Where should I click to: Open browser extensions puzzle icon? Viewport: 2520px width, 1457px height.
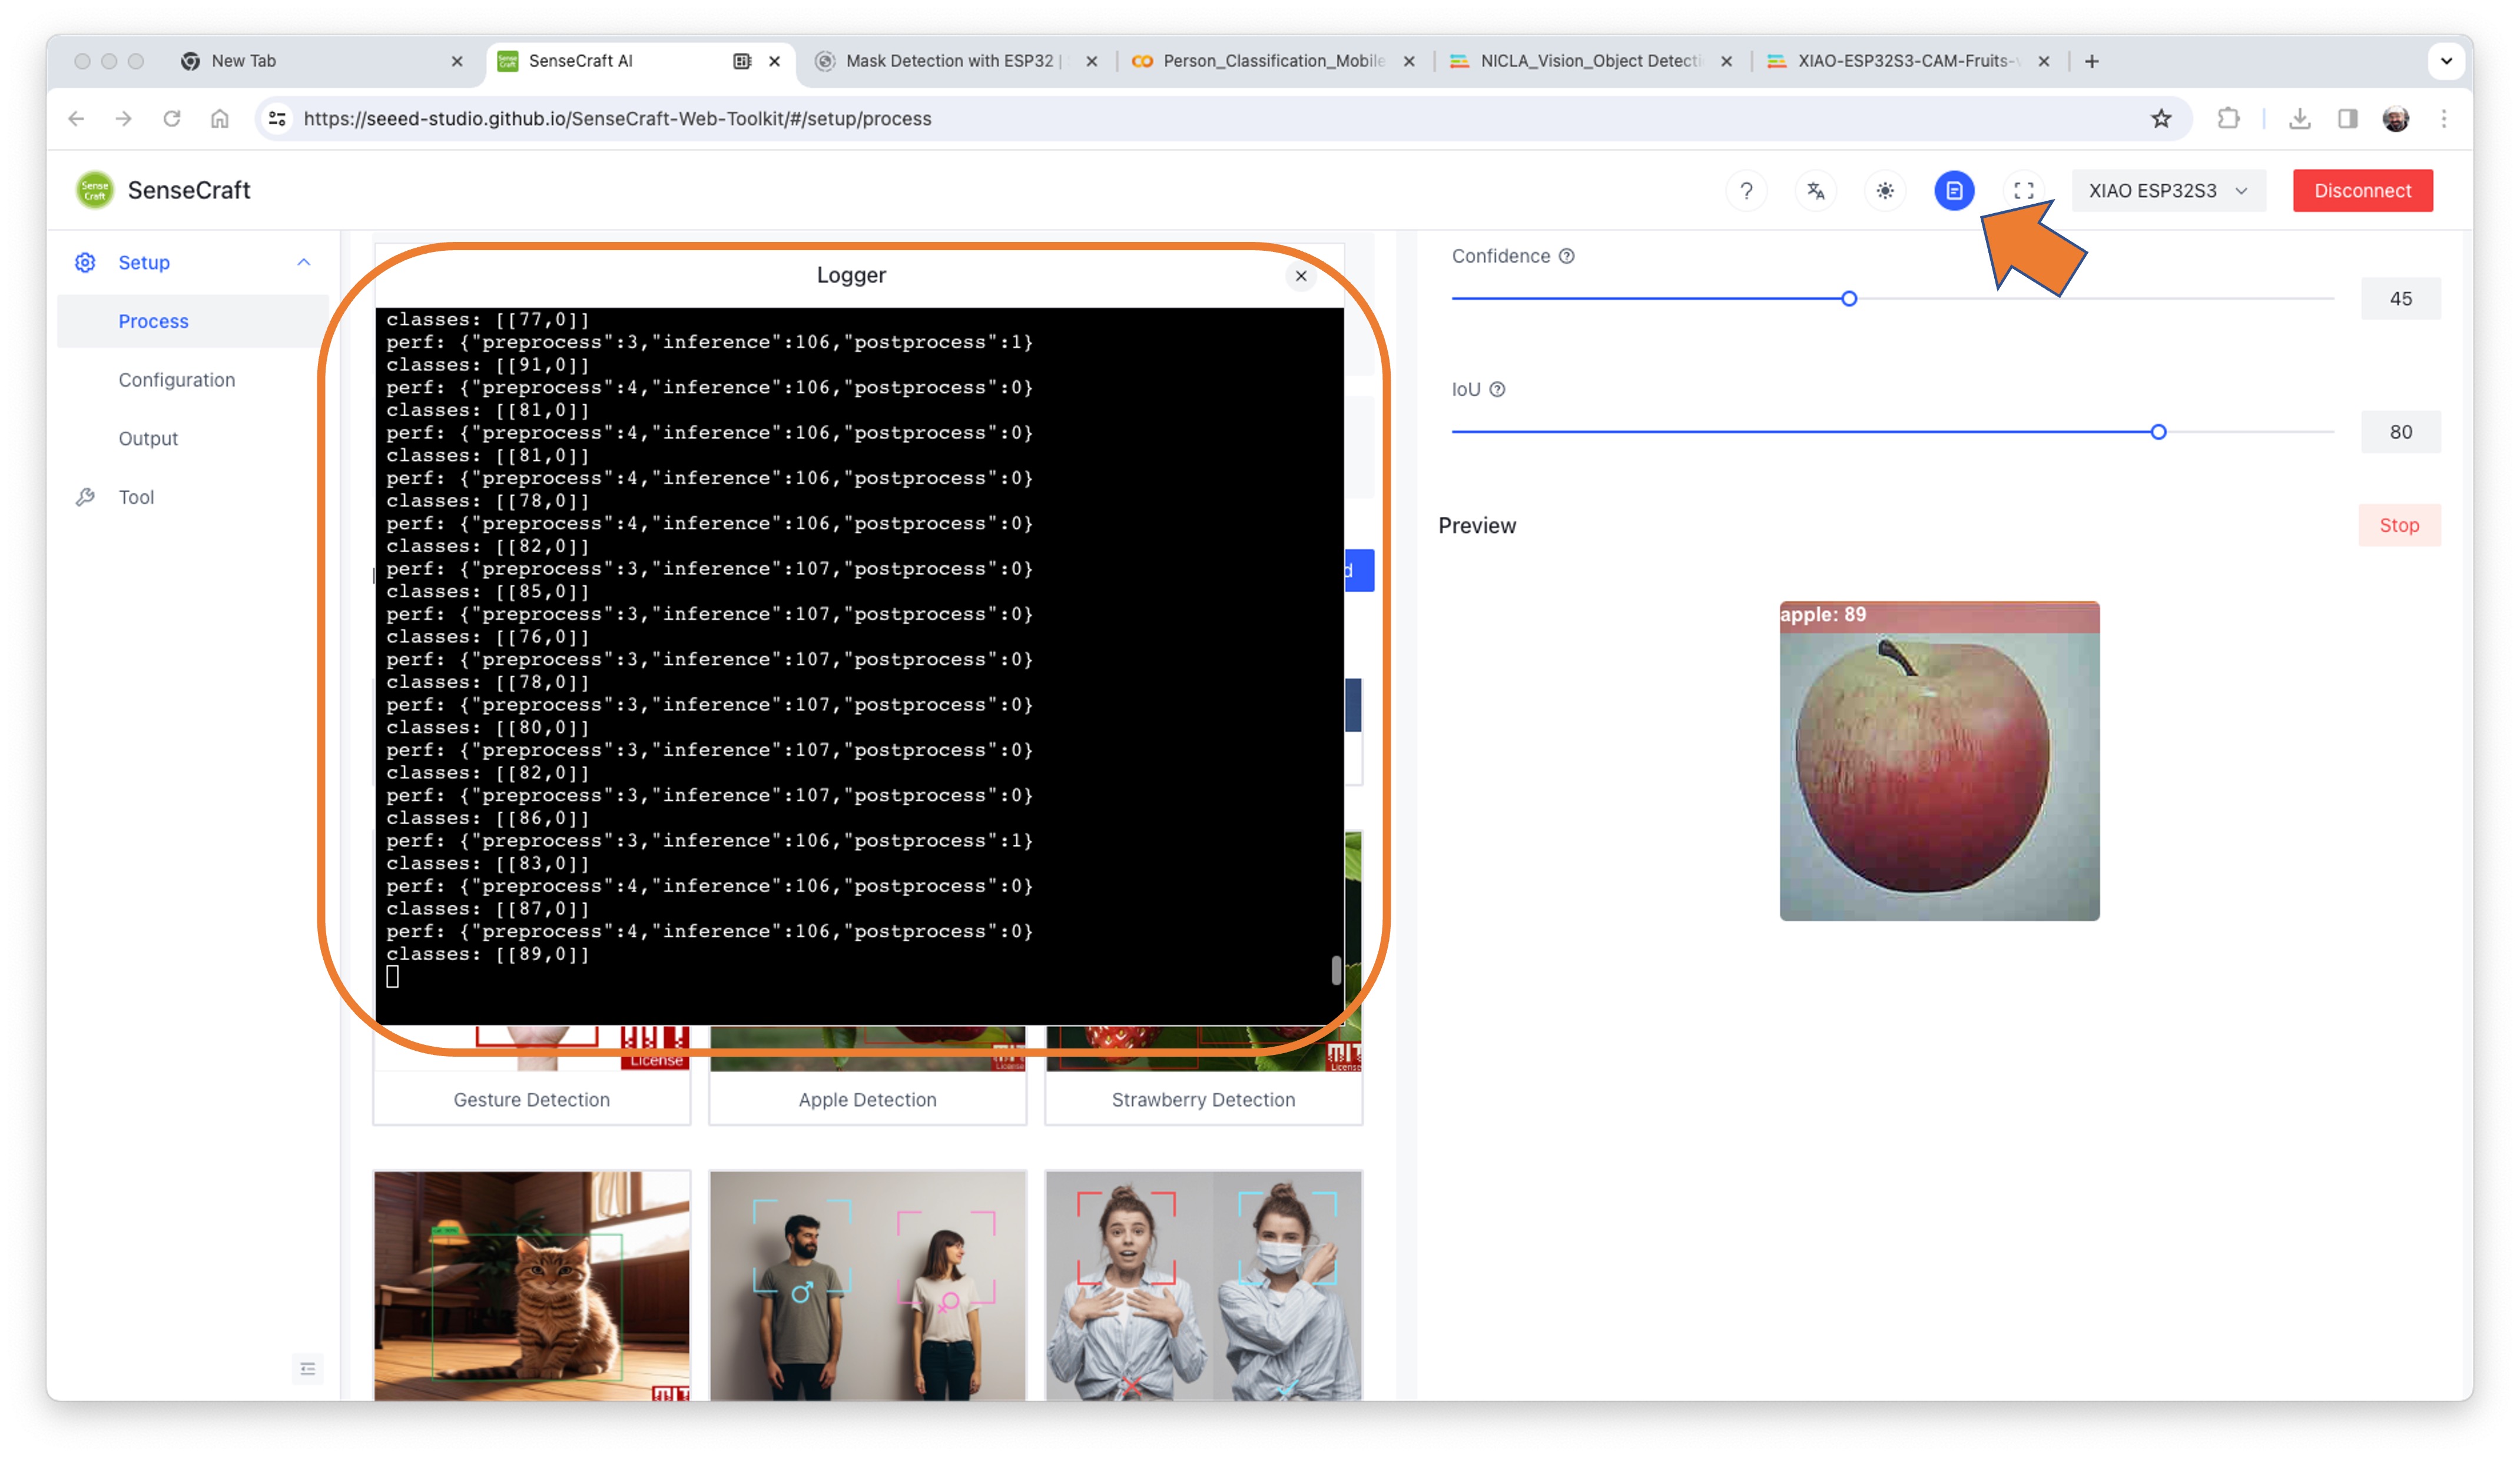[2228, 119]
